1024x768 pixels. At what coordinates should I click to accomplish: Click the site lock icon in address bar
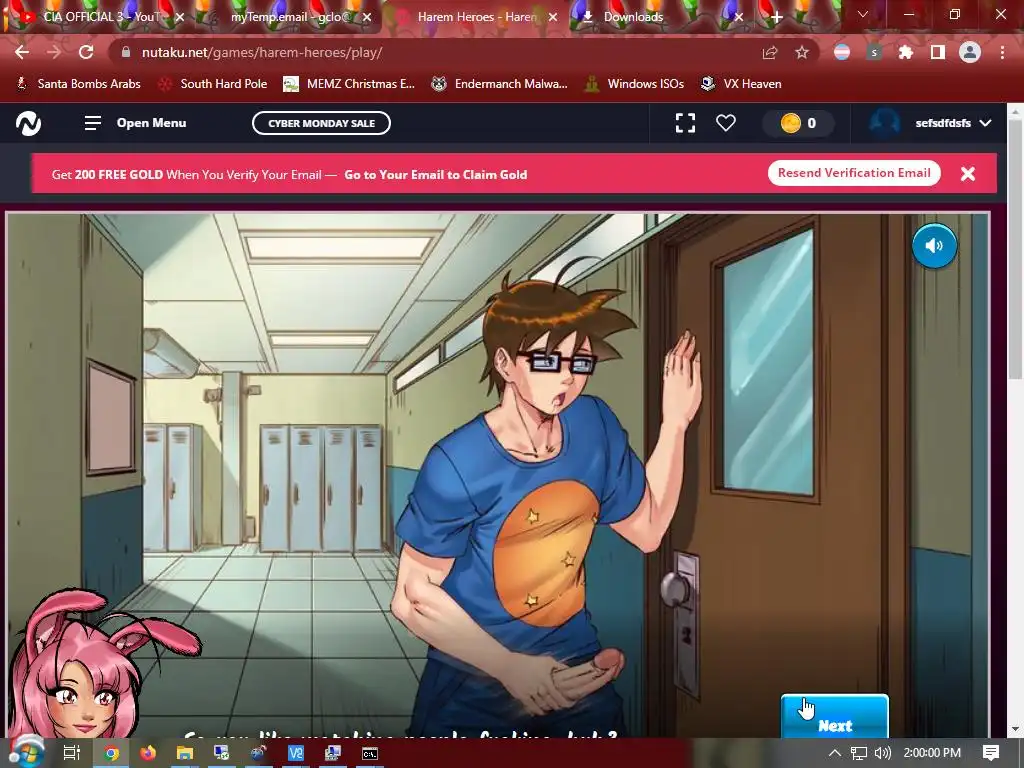tap(126, 52)
